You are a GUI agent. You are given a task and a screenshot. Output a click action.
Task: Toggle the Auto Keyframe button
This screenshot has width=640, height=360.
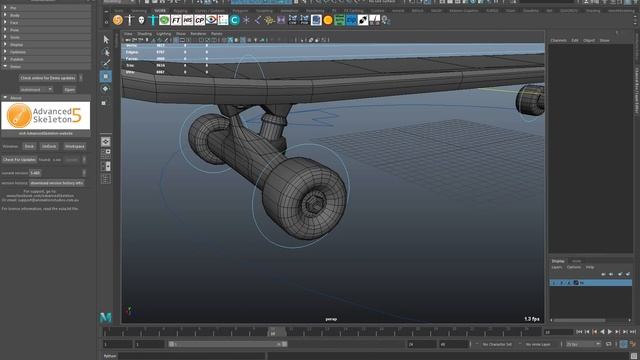pyautogui.click(x=624, y=344)
